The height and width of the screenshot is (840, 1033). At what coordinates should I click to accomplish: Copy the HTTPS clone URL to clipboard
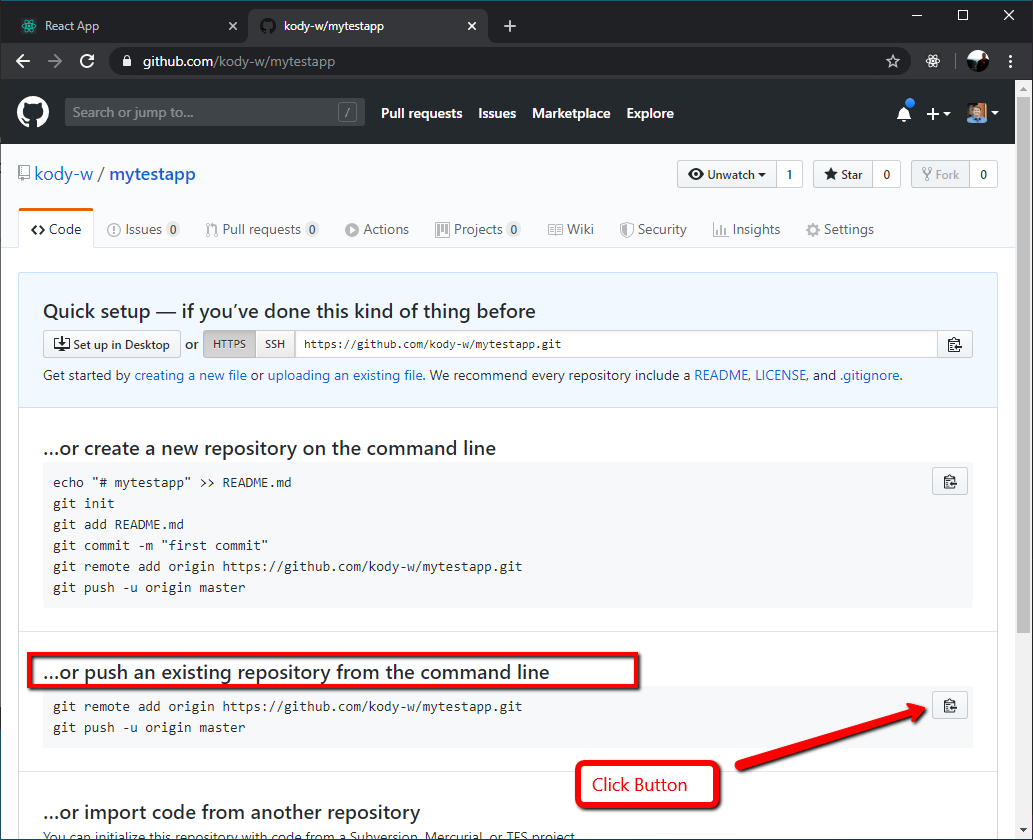pos(955,345)
